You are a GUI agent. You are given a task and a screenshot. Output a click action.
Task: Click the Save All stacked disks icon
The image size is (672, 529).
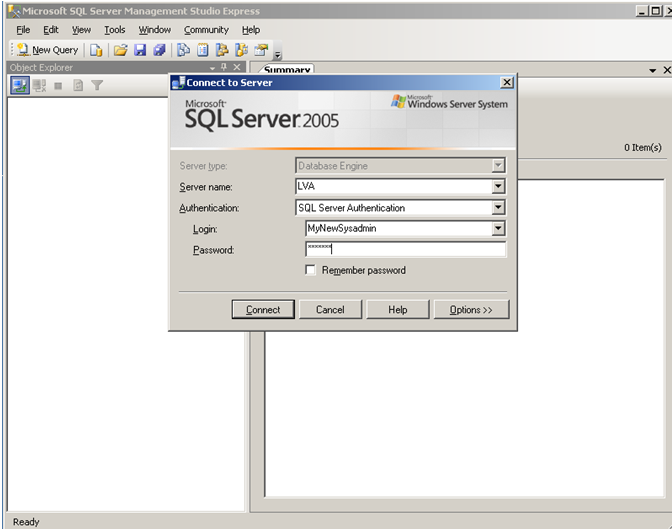(x=159, y=50)
